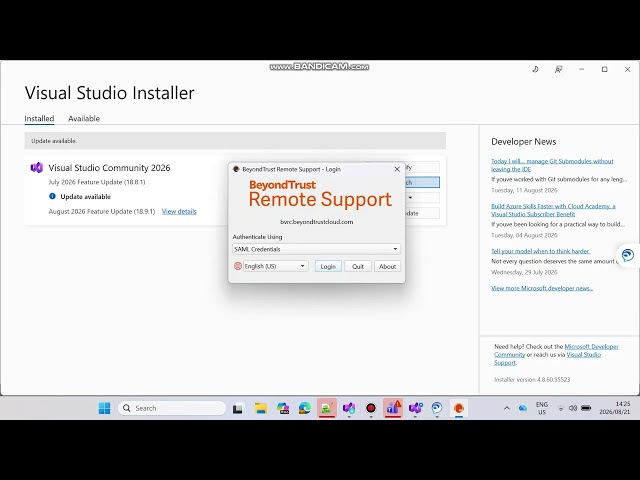Viewport: 640px width, 480px height.
Task: Click the Login button
Action: click(x=328, y=266)
